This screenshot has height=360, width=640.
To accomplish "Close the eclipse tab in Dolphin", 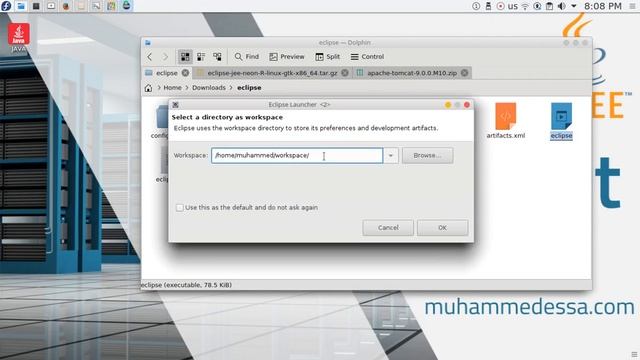I will coord(185,73).
